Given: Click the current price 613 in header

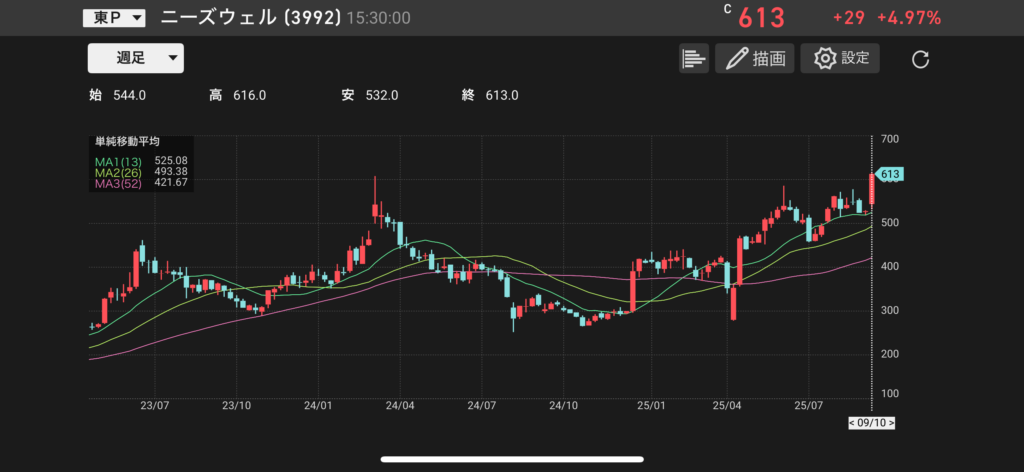Looking at the screenshot, I should pos(761,18).
